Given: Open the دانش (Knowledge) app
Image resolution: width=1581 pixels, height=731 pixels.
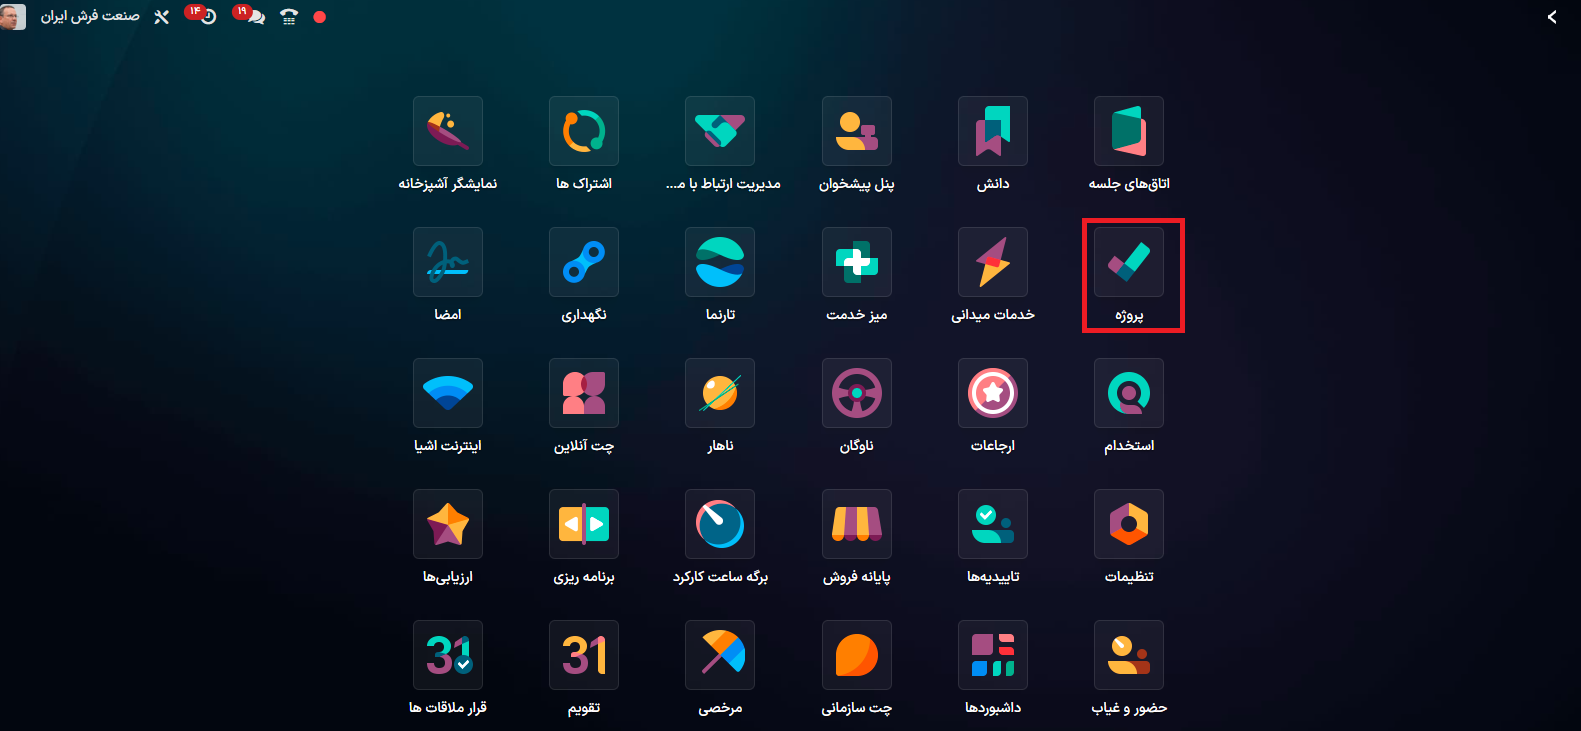Looking at the screenshot, I should pos(992,131).
